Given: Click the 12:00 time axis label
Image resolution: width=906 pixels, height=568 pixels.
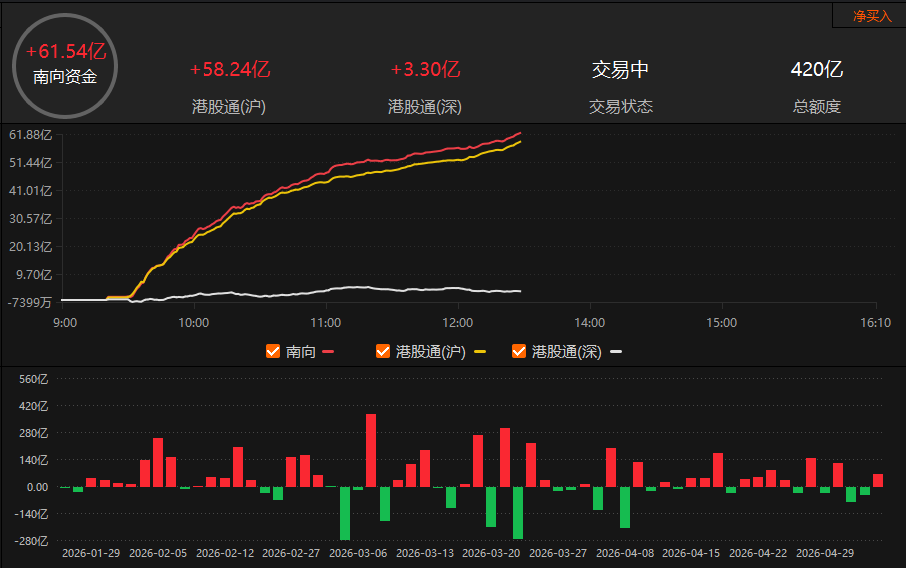Looking at the screenshot, I should (458, 322).
